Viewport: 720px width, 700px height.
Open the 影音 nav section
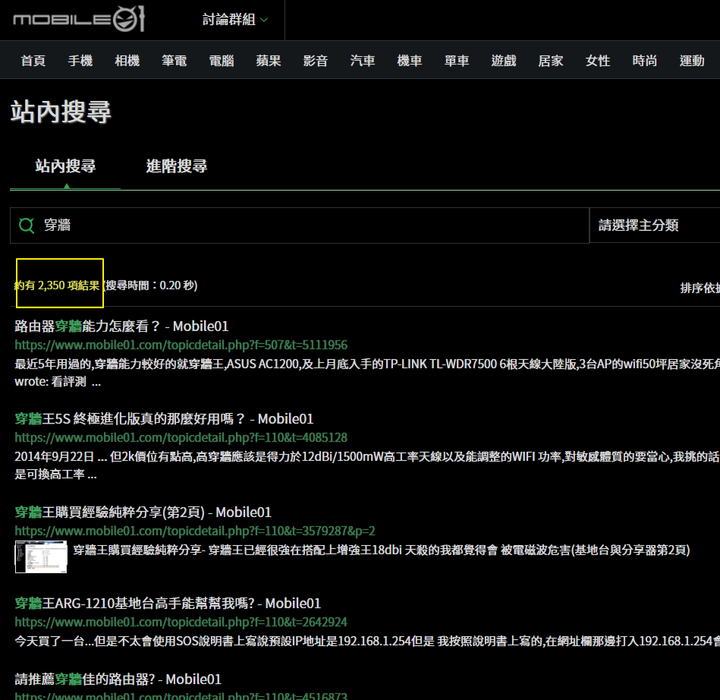pyautogui.click(x=315, y=60)
